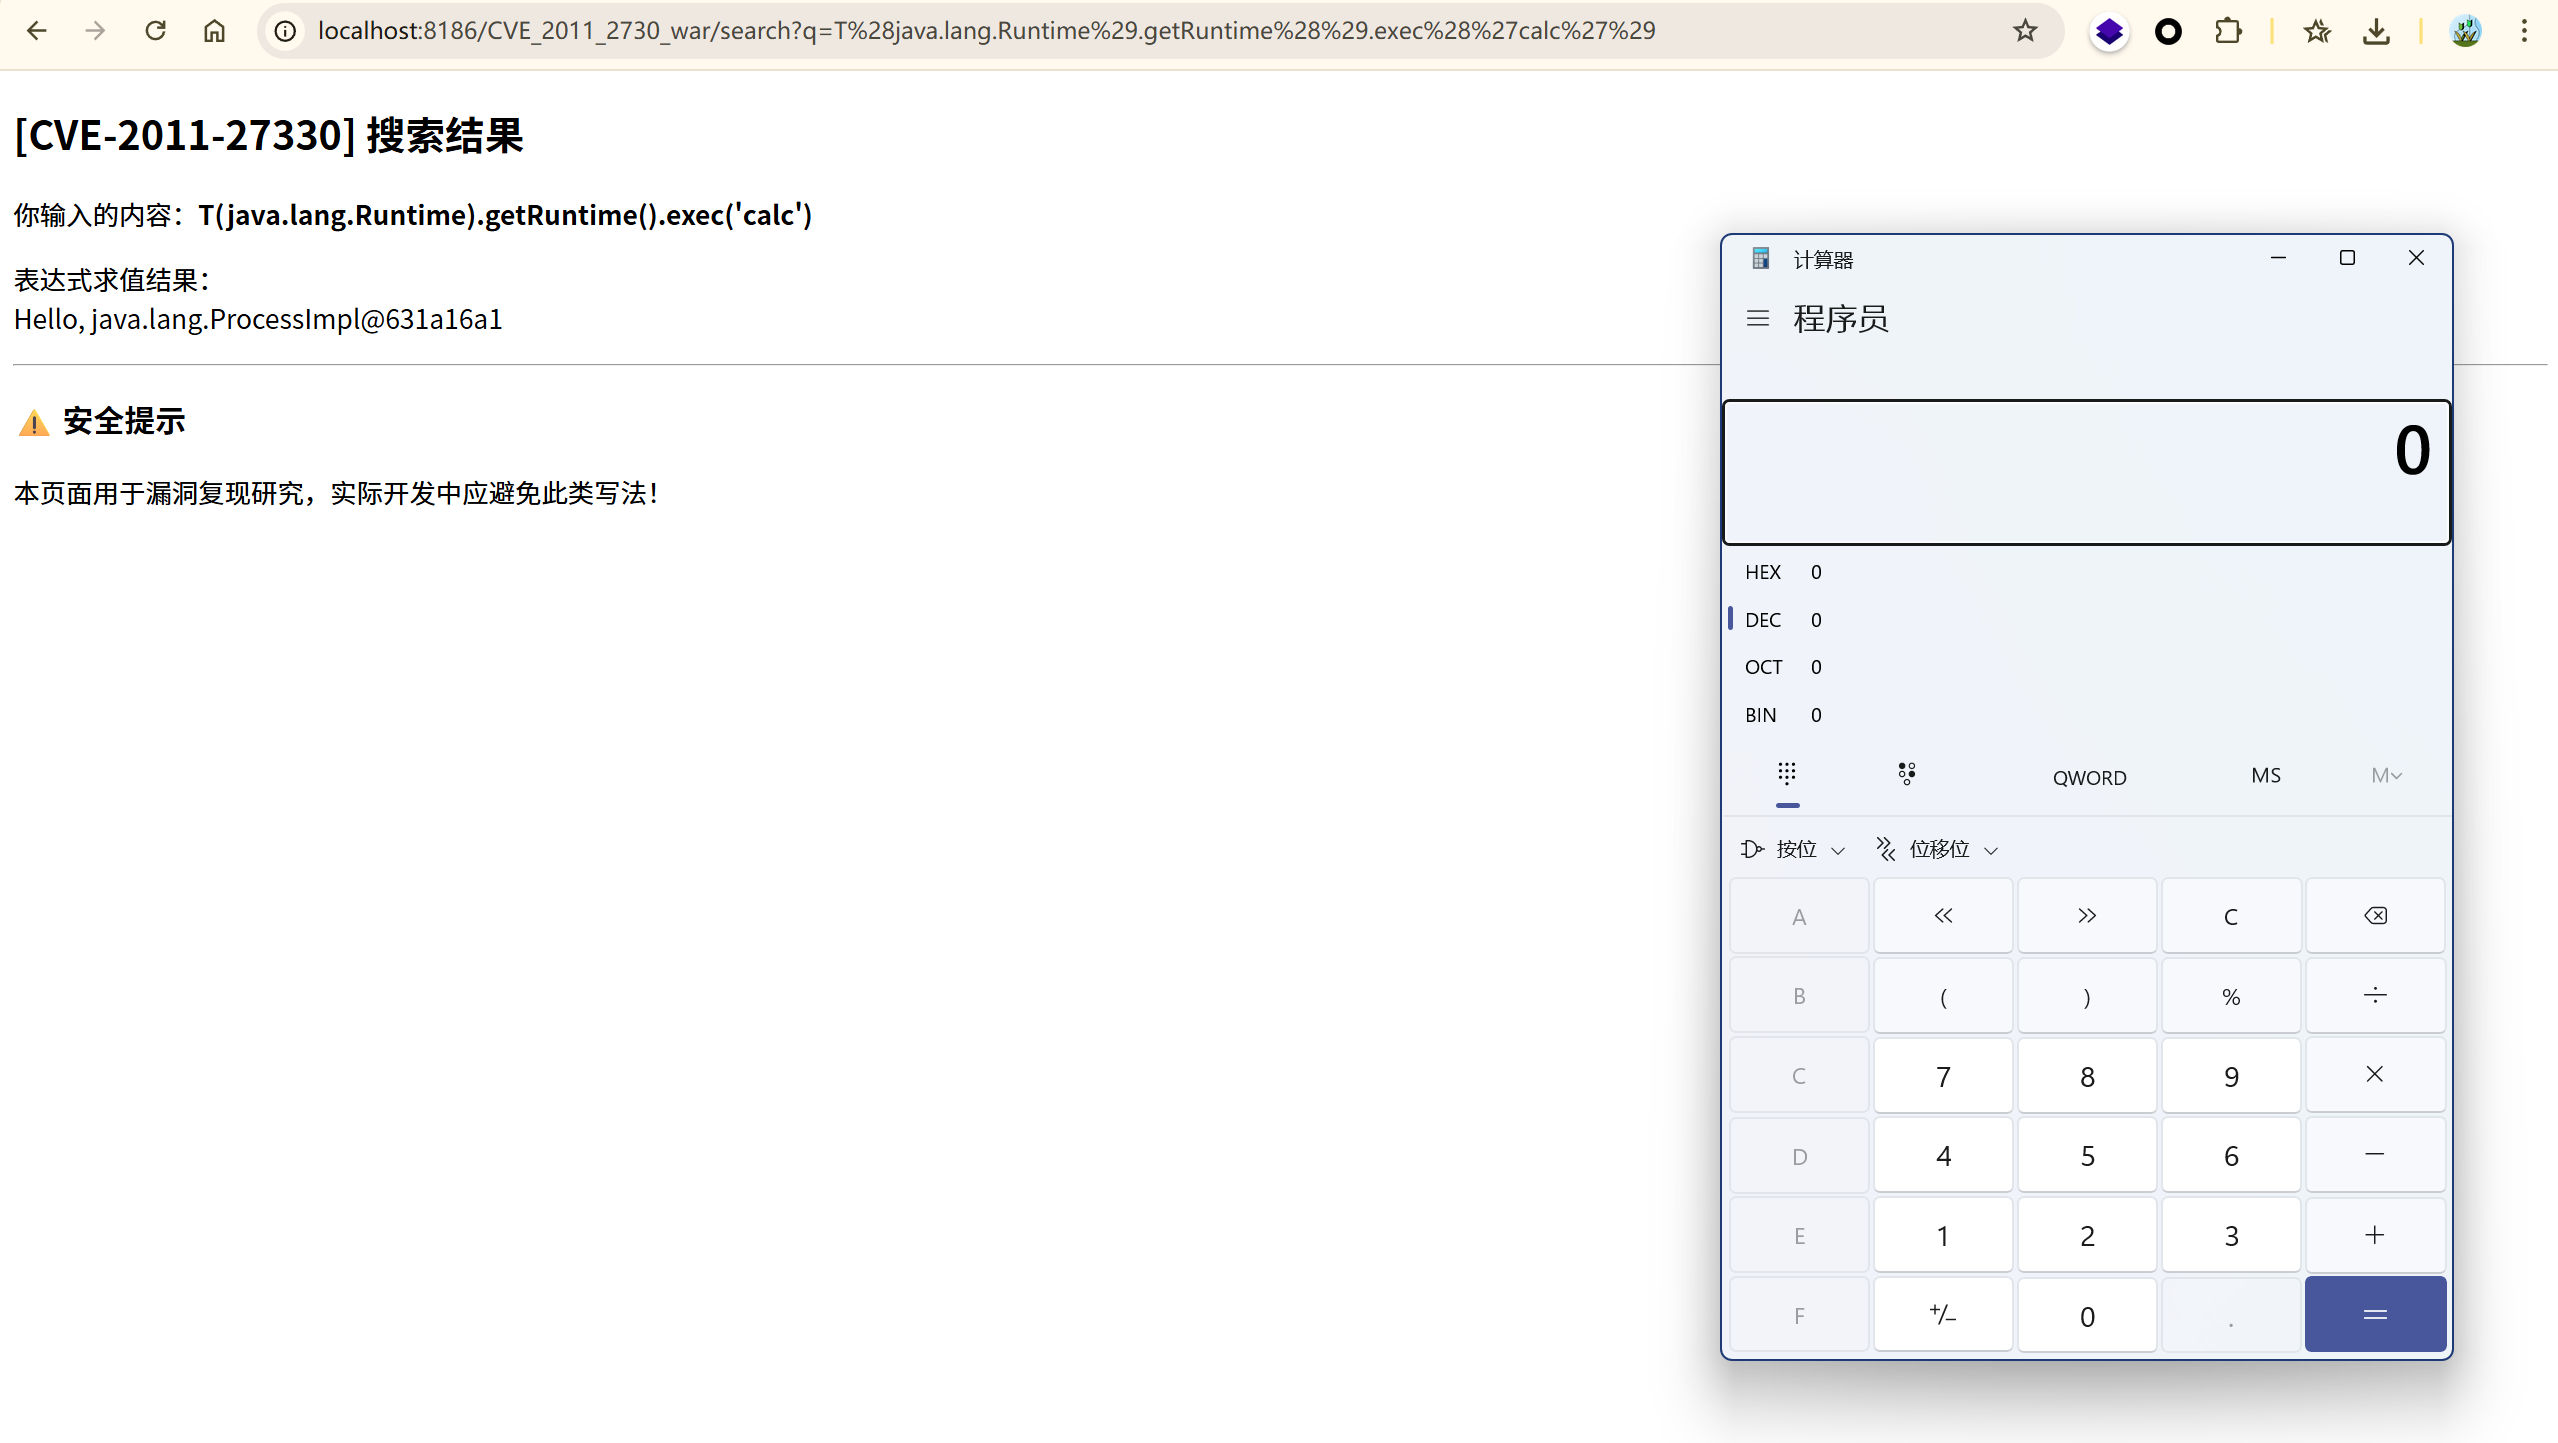Image resolution: width=2558 pixels, height=1443 pixels.
Task: Switch to the bit toggling keypad
Action: click(x=1906, y=775)
